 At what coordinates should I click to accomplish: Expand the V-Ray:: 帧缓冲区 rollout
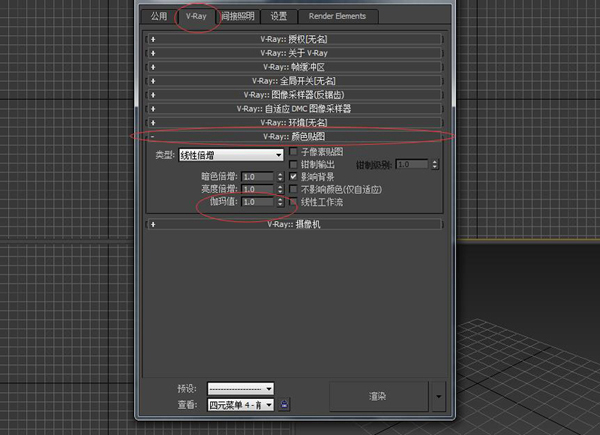294,67
